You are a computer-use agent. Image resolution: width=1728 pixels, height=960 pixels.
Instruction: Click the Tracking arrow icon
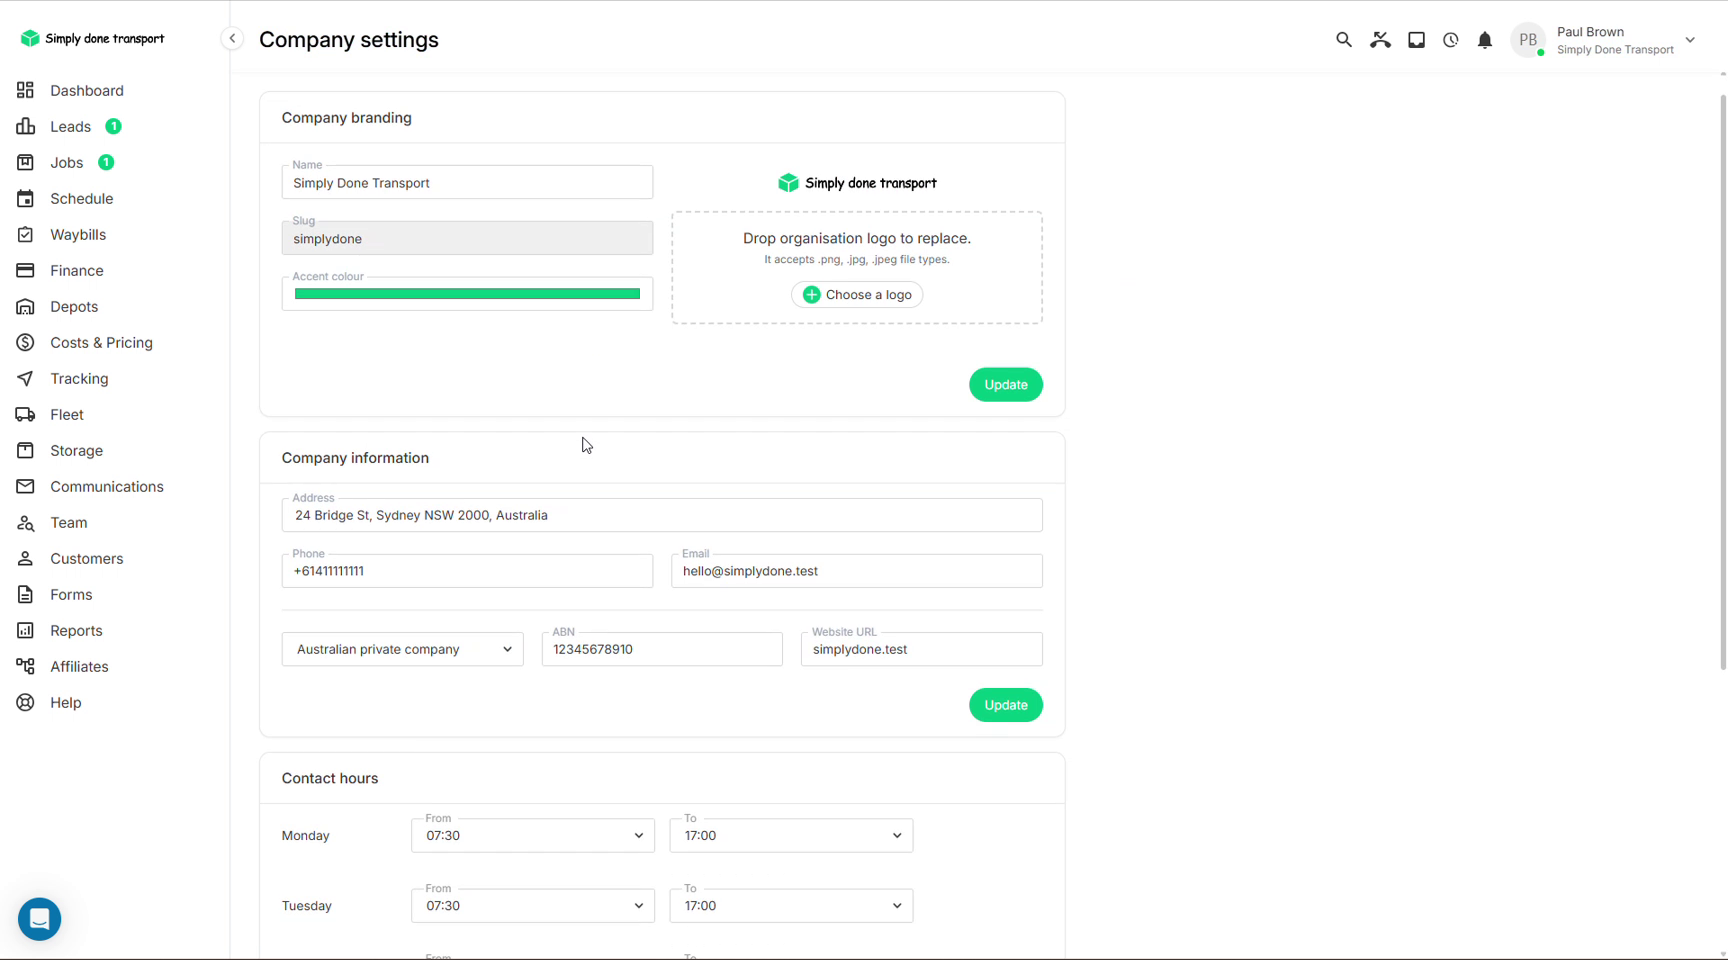[26, 378]
